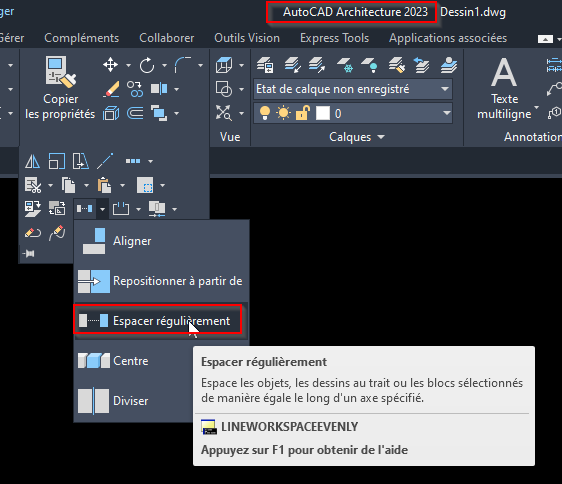
Task: Click the Erase tool with pencil eraser icon
Action: 111,89
